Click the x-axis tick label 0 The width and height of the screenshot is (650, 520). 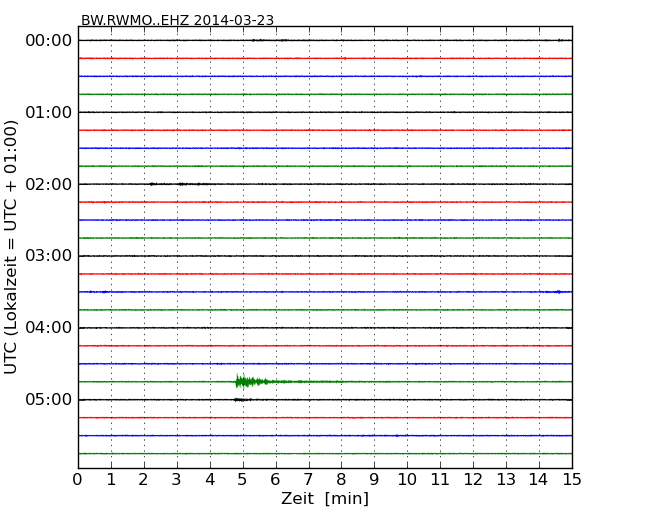point(78,480)
